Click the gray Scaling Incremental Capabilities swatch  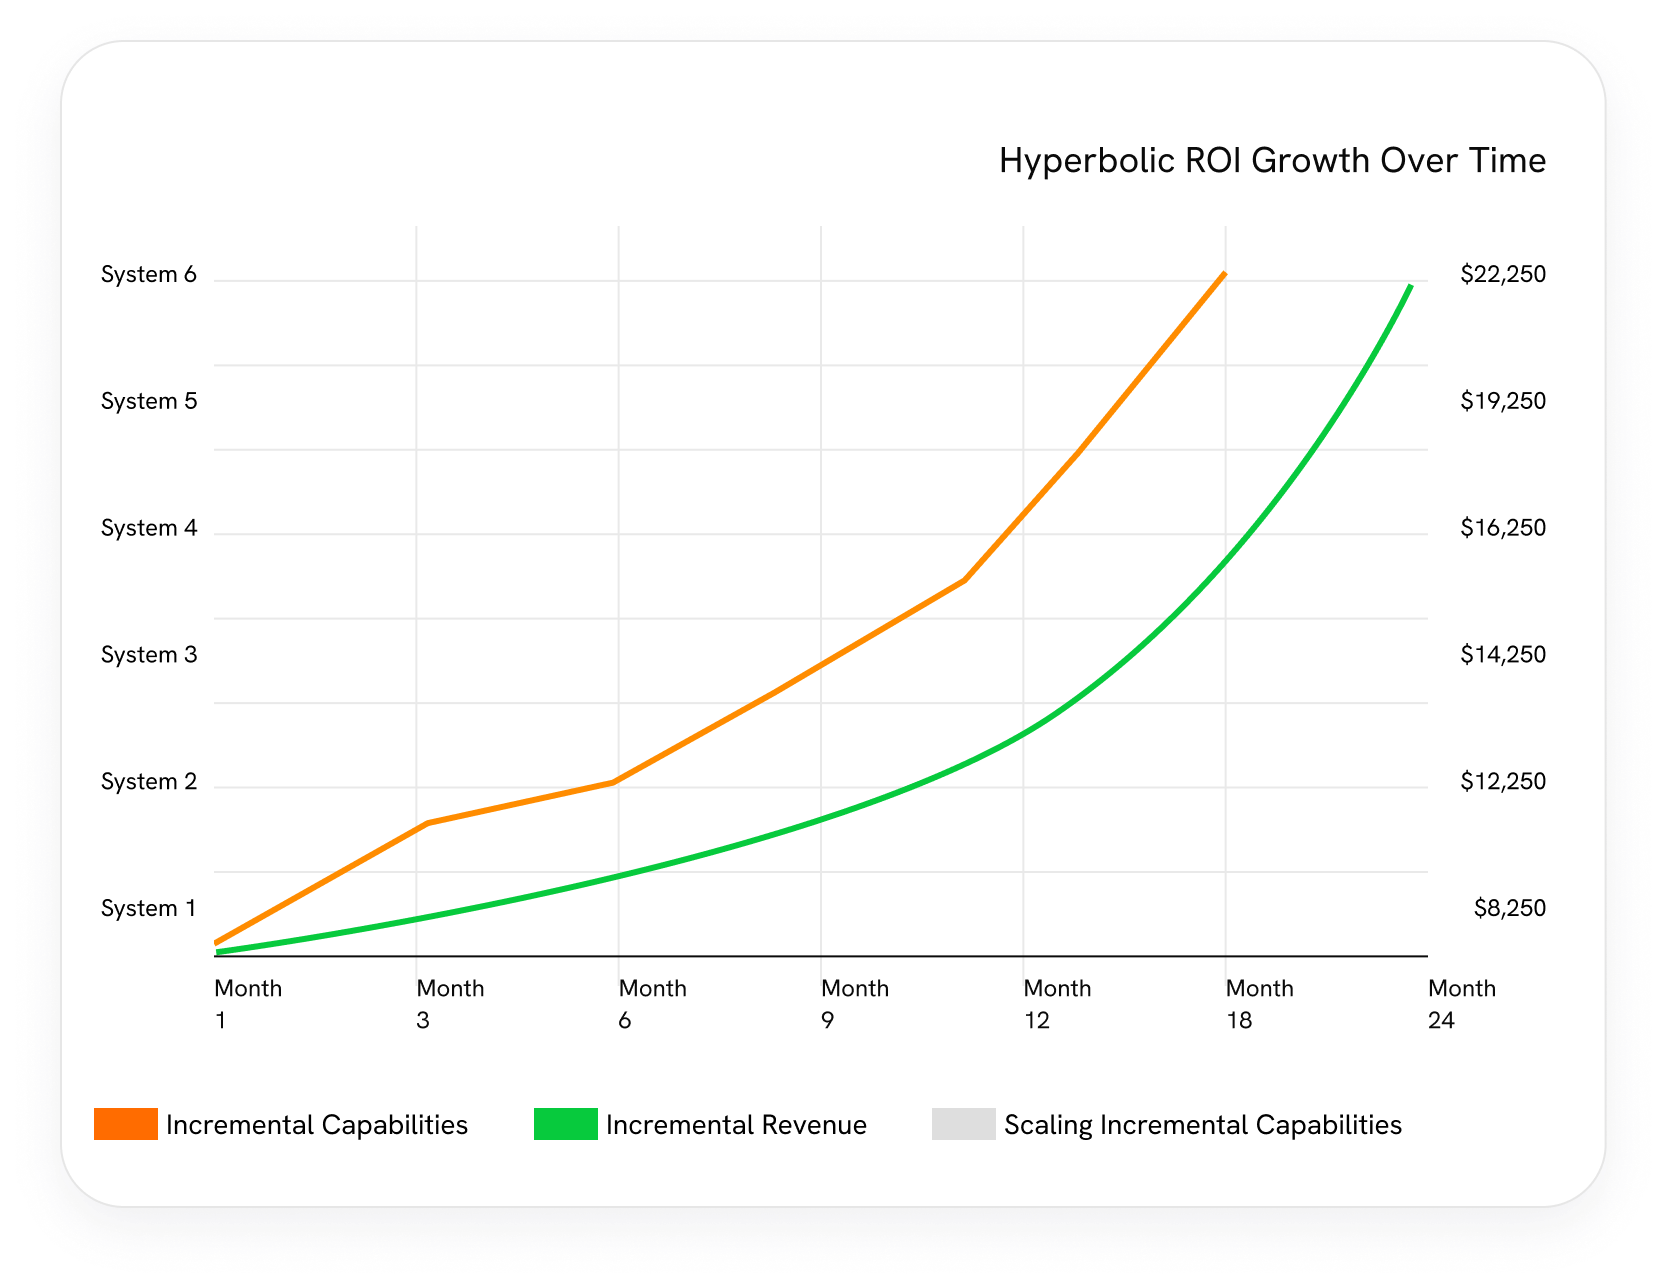[963, 1124]
